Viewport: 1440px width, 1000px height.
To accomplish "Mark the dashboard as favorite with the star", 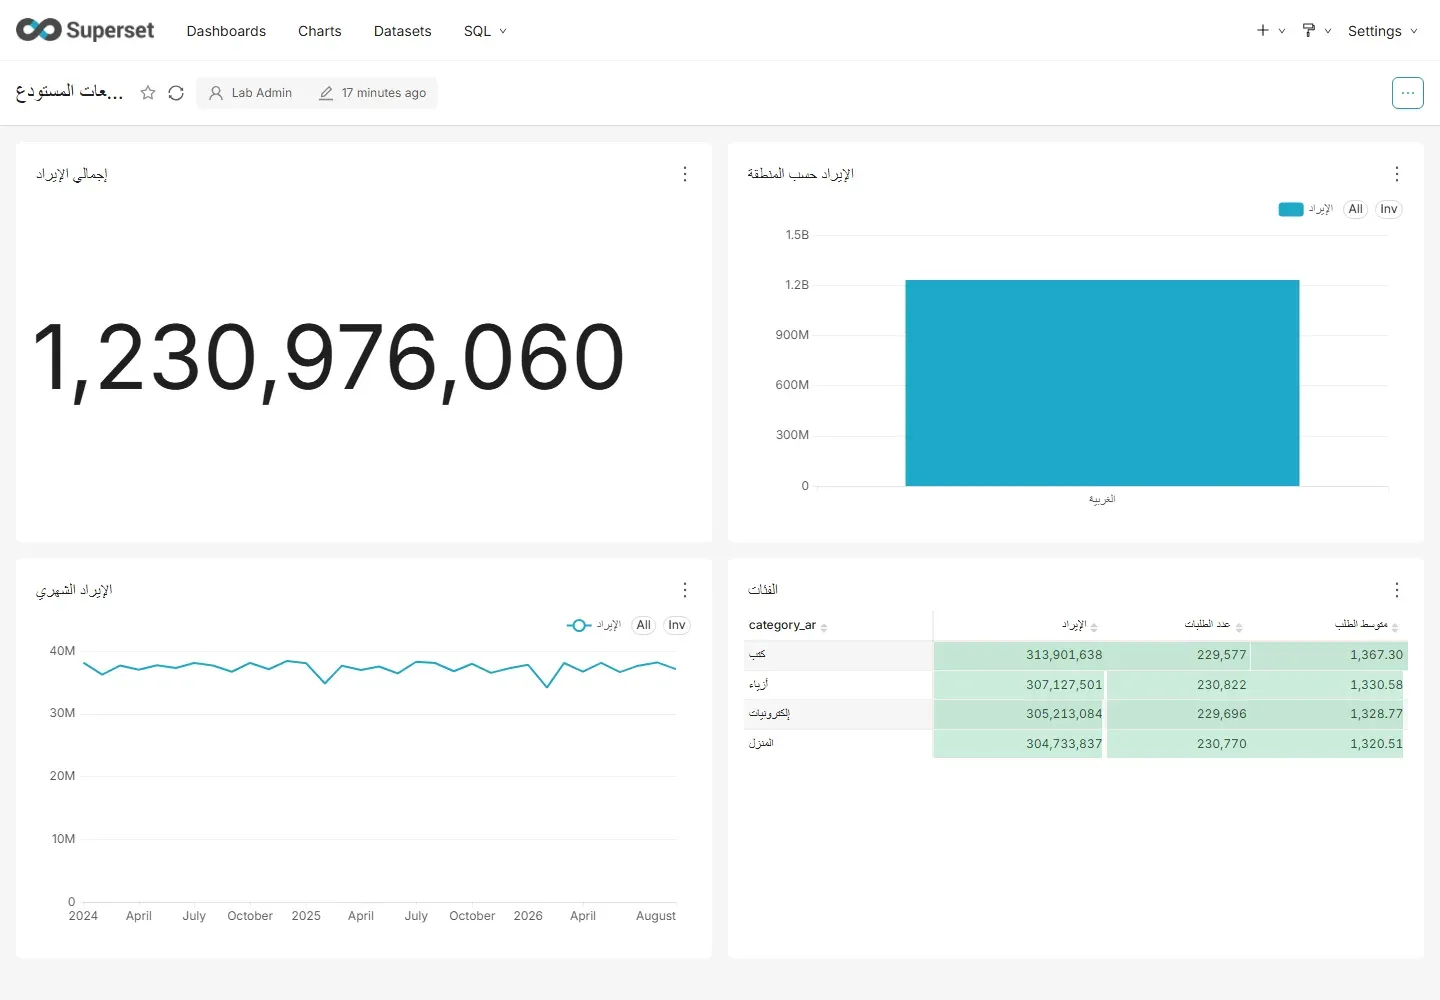I will [148, 93].
